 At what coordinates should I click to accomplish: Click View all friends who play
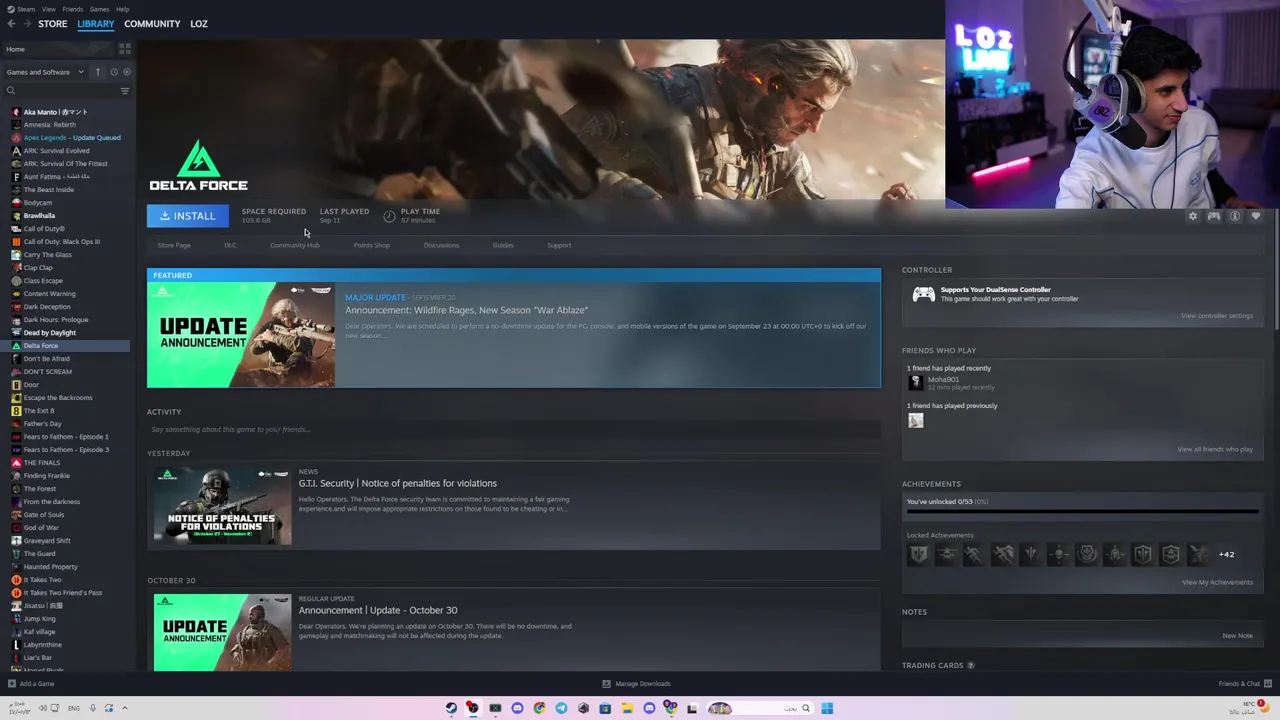click(x=1215, y=449)
